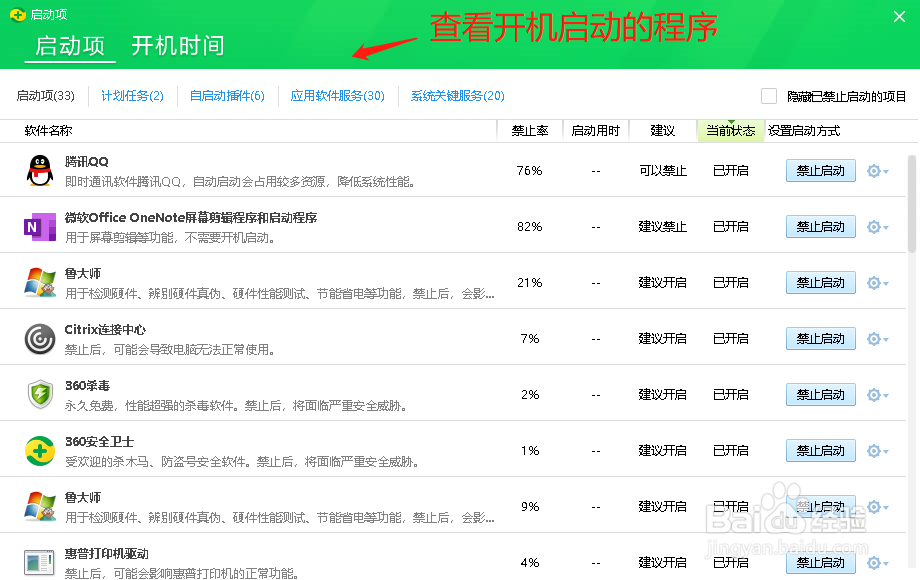
Task: Click the 惠普打印机驱动 title text
Action: click(106, 554)
